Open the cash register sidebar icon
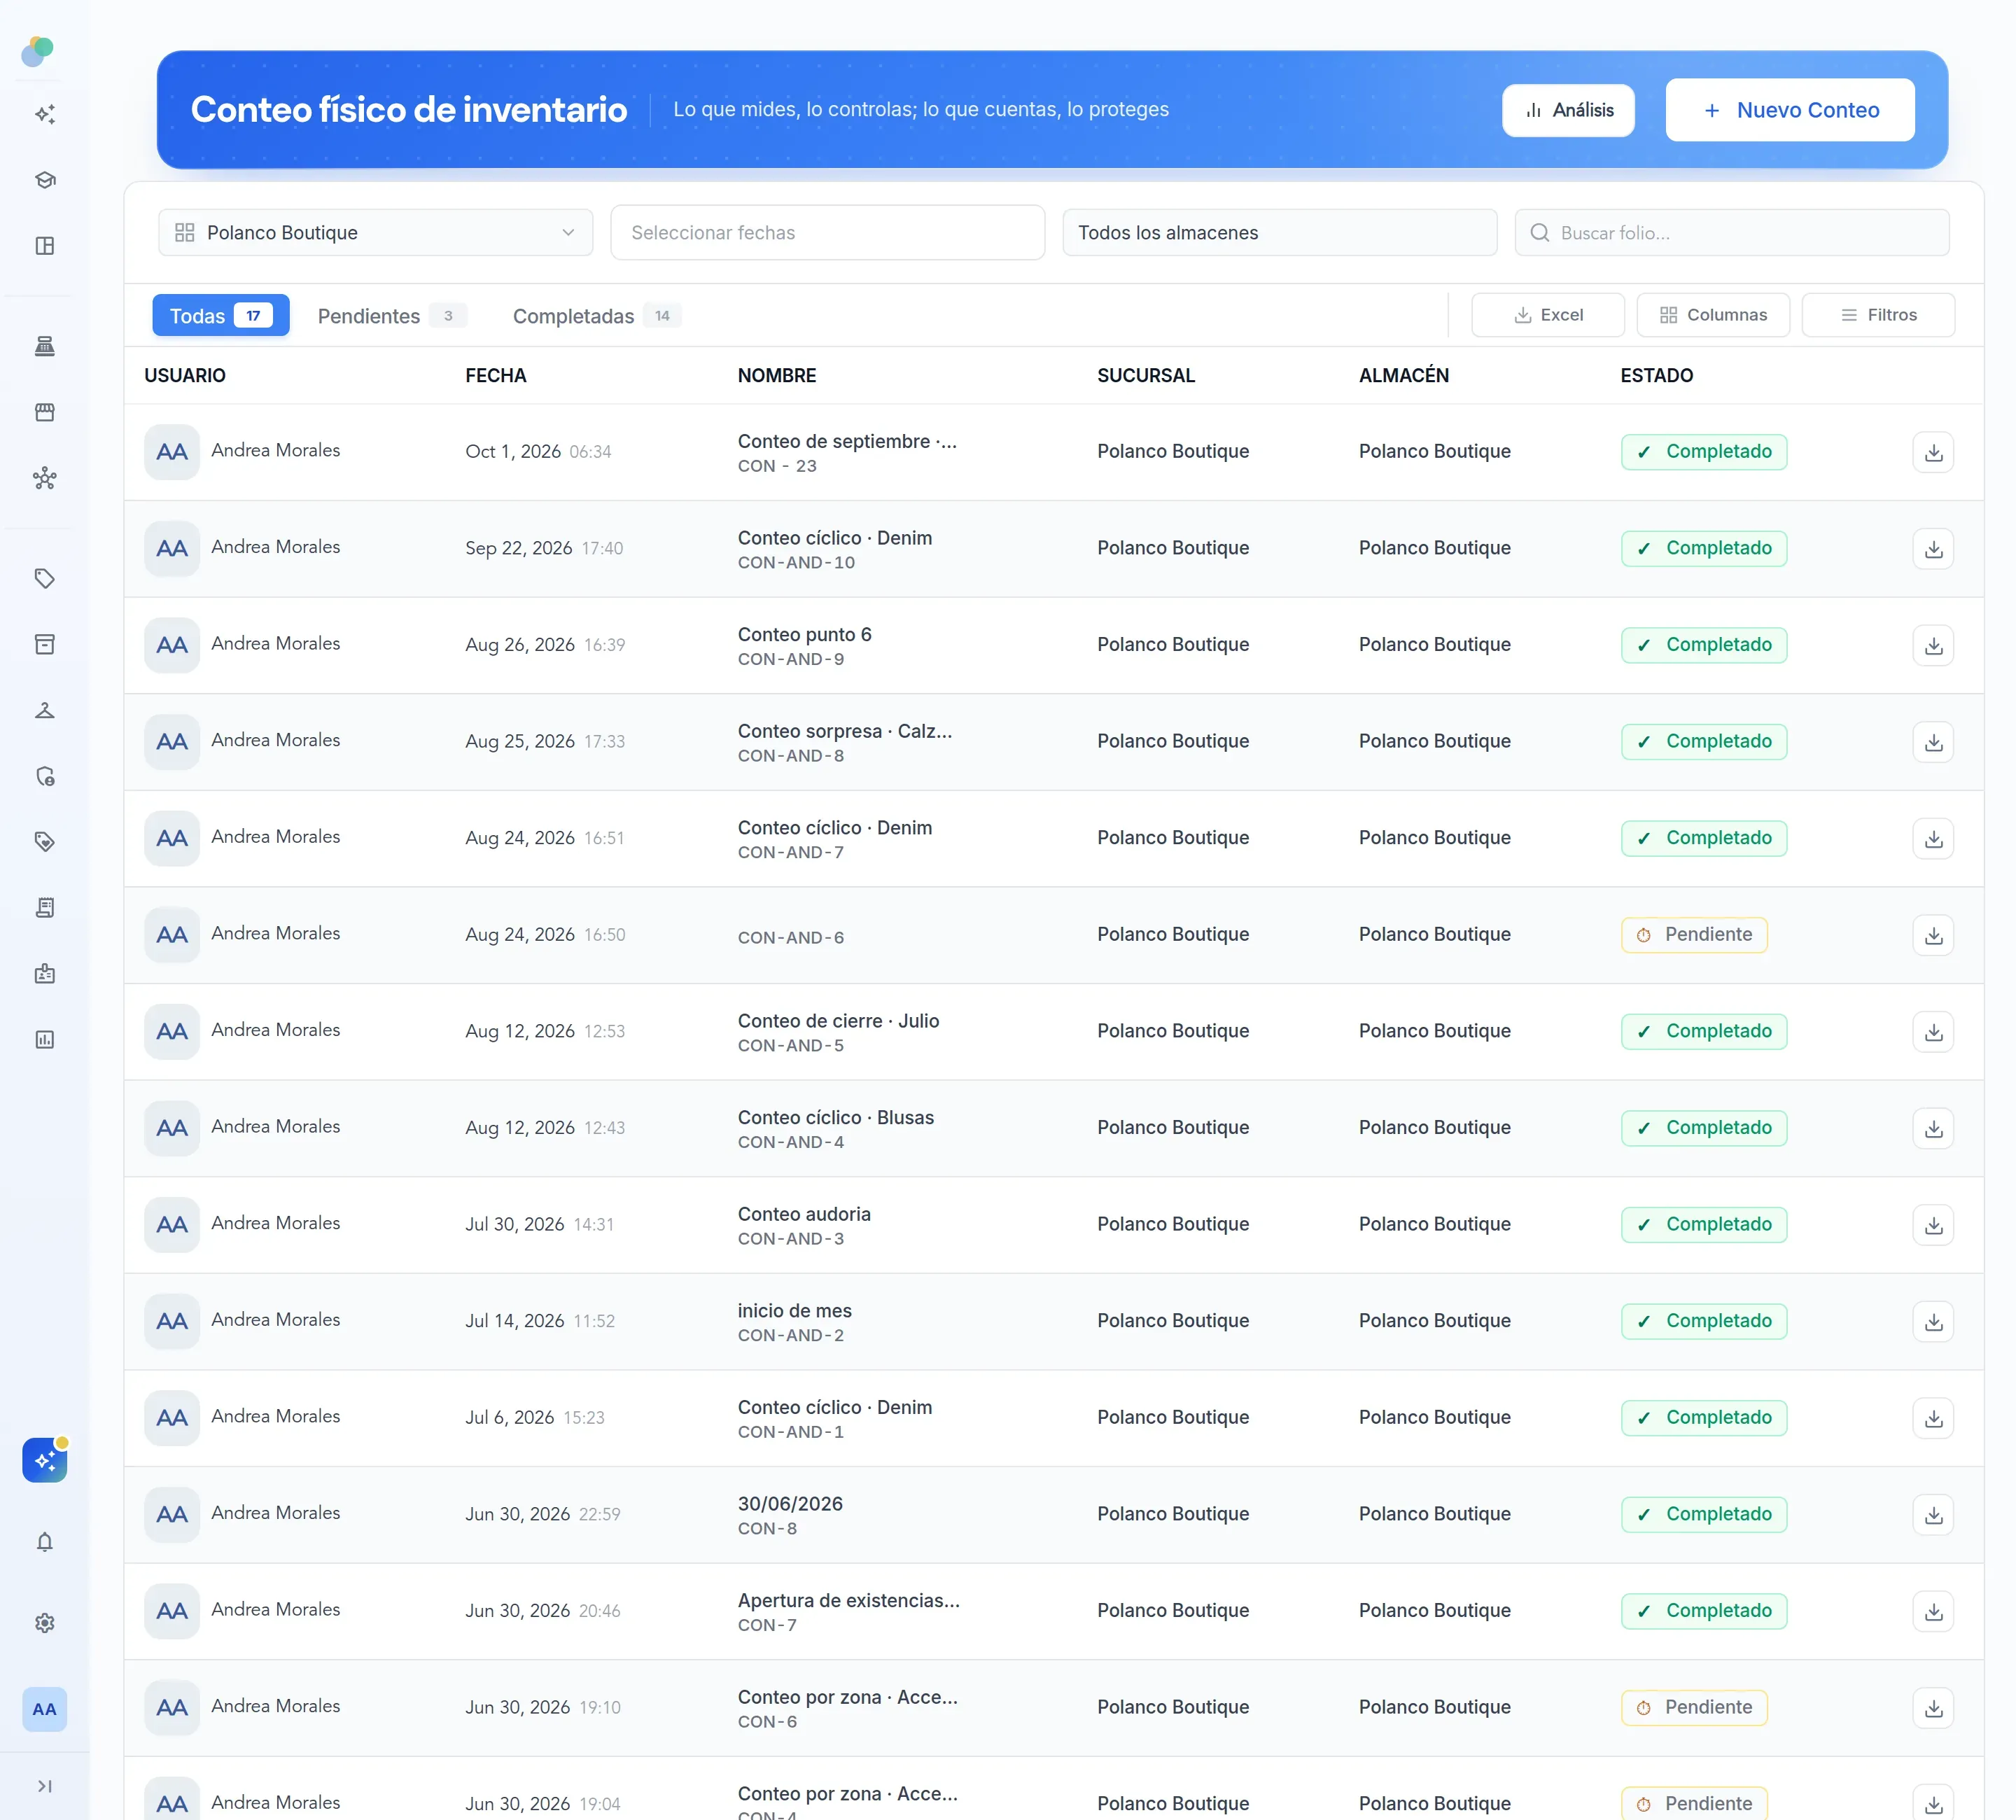2016x1820 pixels. click(x=44, y=346)
